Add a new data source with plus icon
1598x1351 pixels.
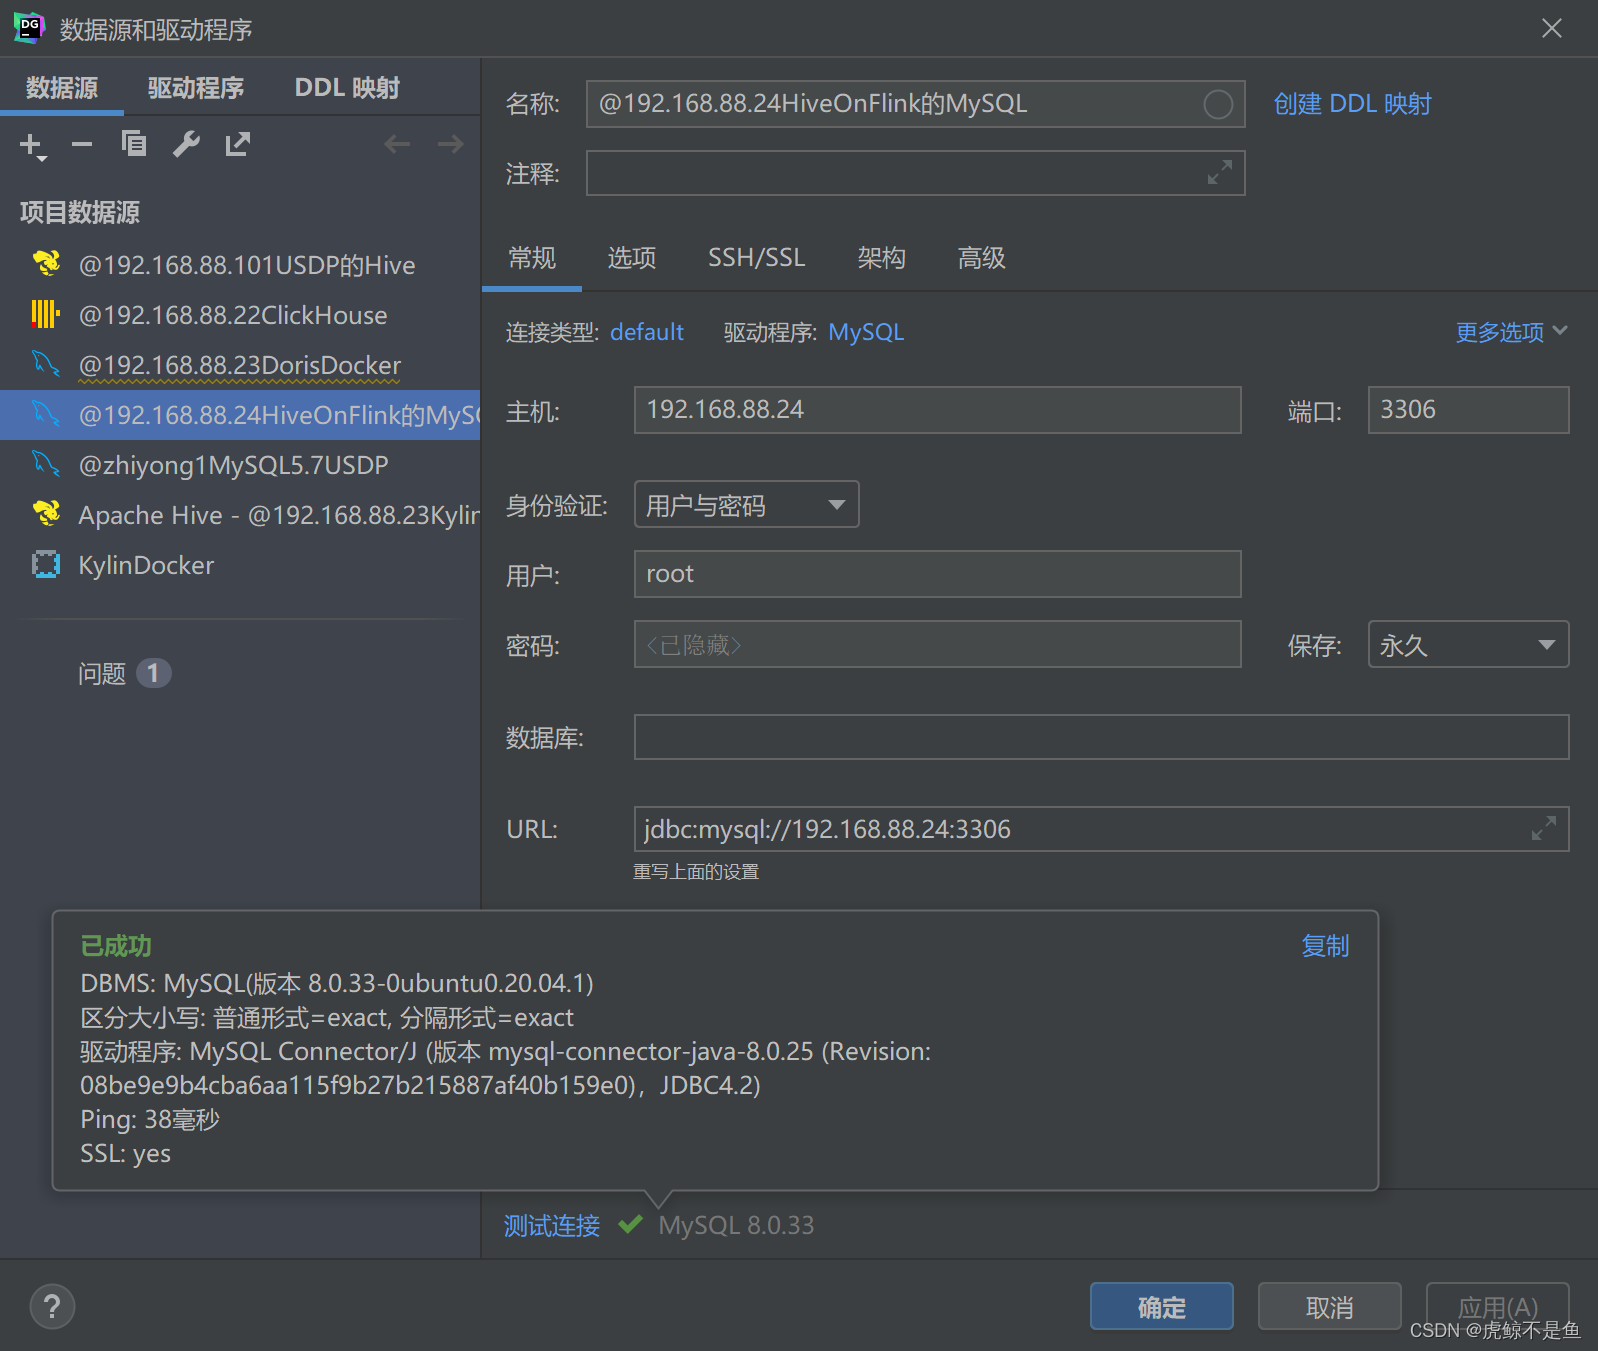pyautogui.click(x=32, y=145)
